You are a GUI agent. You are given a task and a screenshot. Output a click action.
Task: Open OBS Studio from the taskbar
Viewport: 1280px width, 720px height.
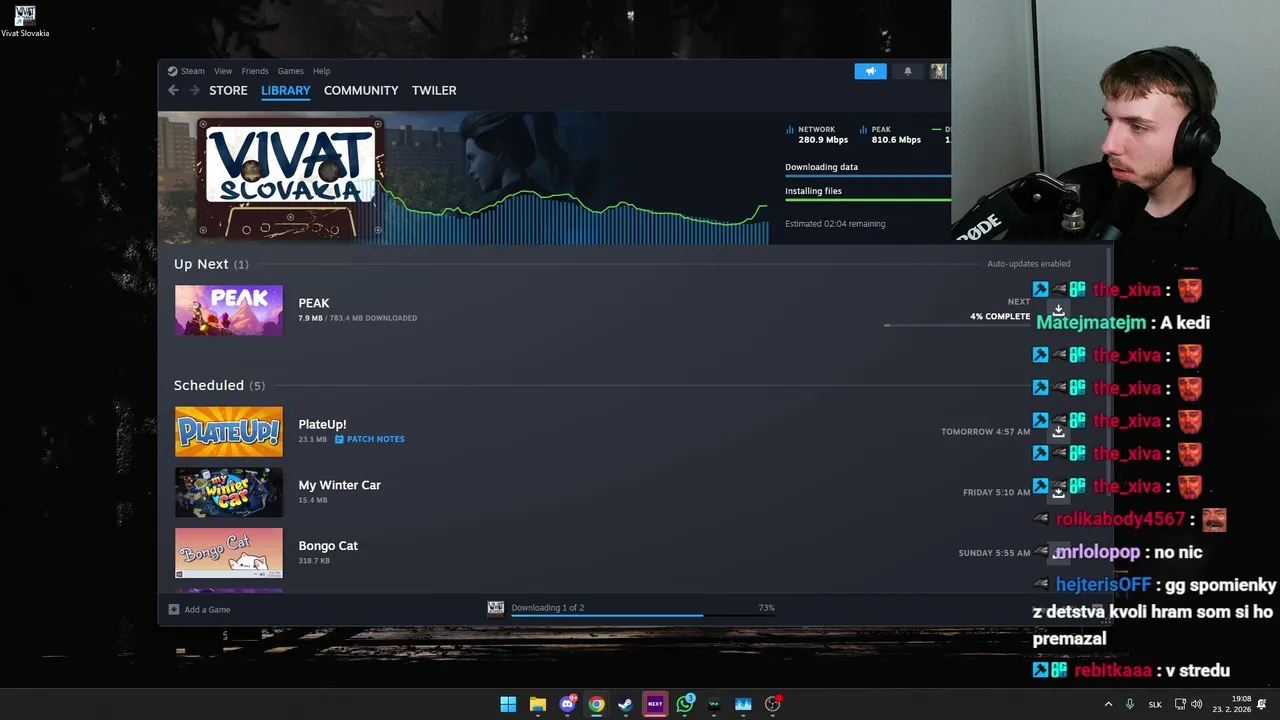point(772,704)
